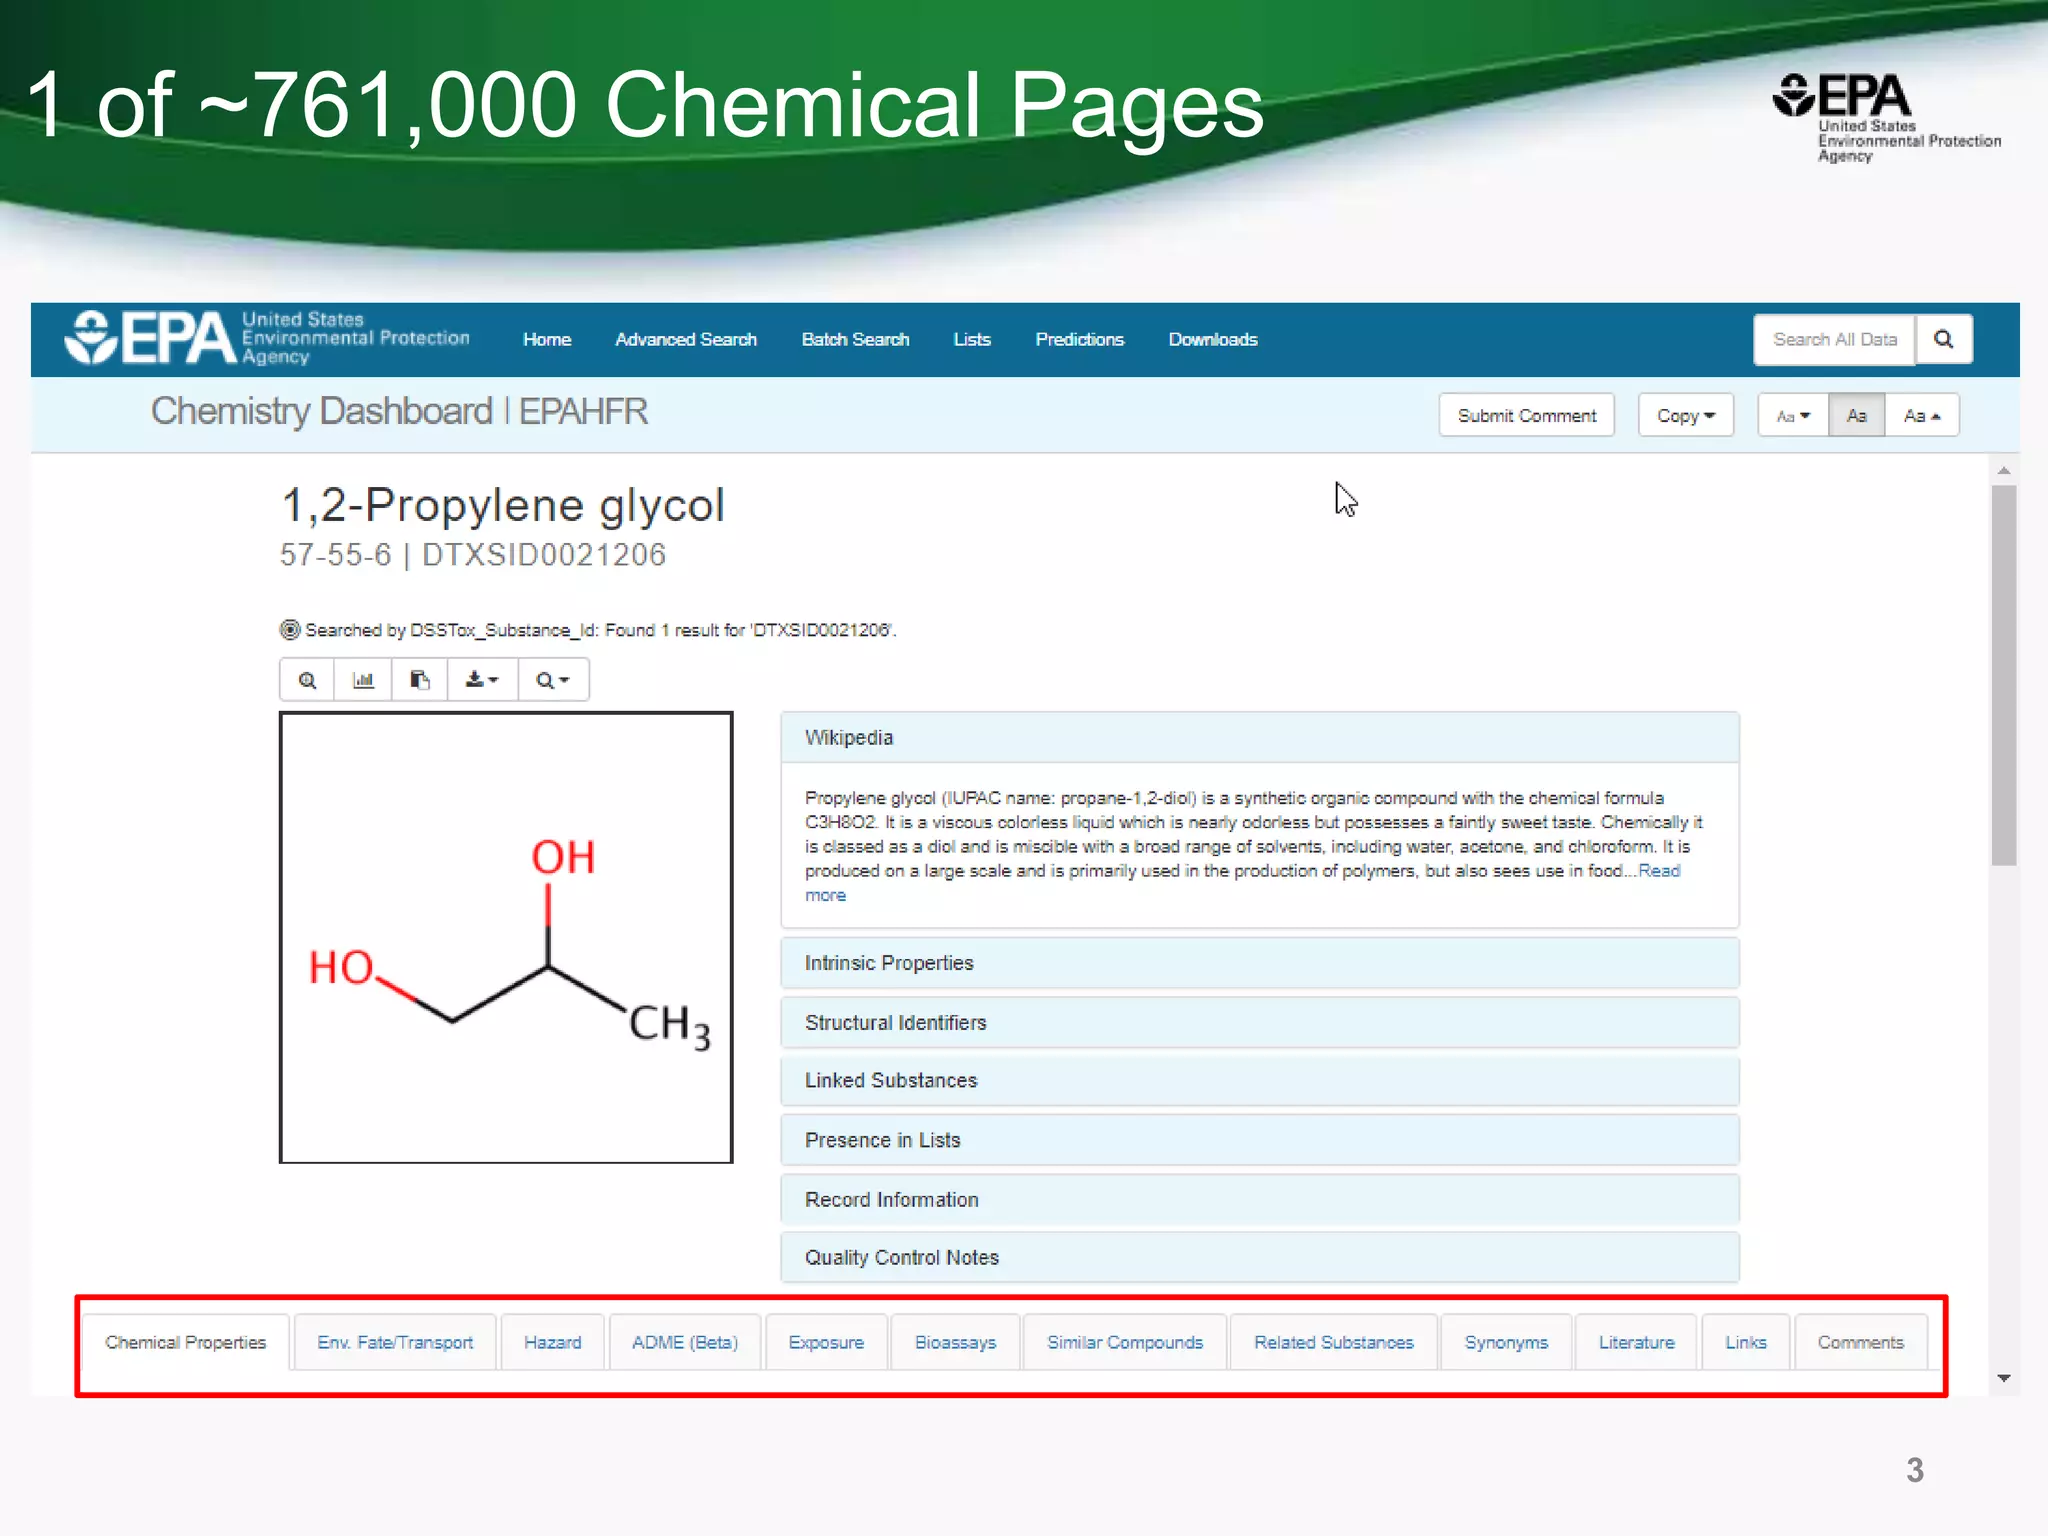Screen dimensions: 2048x1536
Task: Click the propylene glycol structure image
Action: click(506, 937)
